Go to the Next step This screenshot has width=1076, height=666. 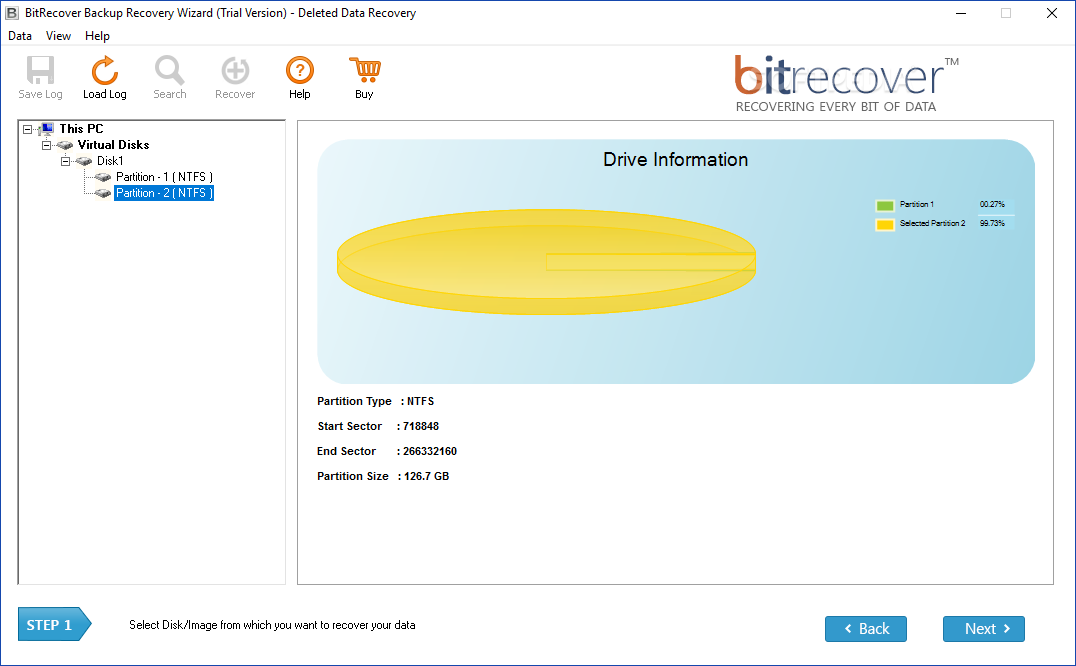click(x=983, y=629)
